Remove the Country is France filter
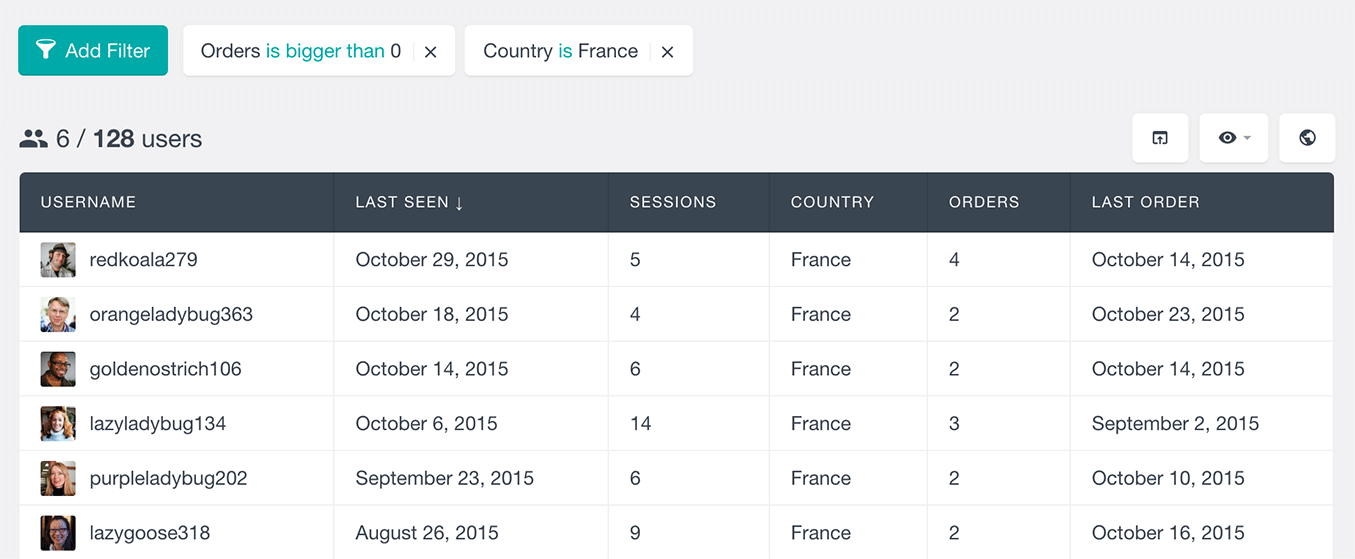 [x=667, y=52]
